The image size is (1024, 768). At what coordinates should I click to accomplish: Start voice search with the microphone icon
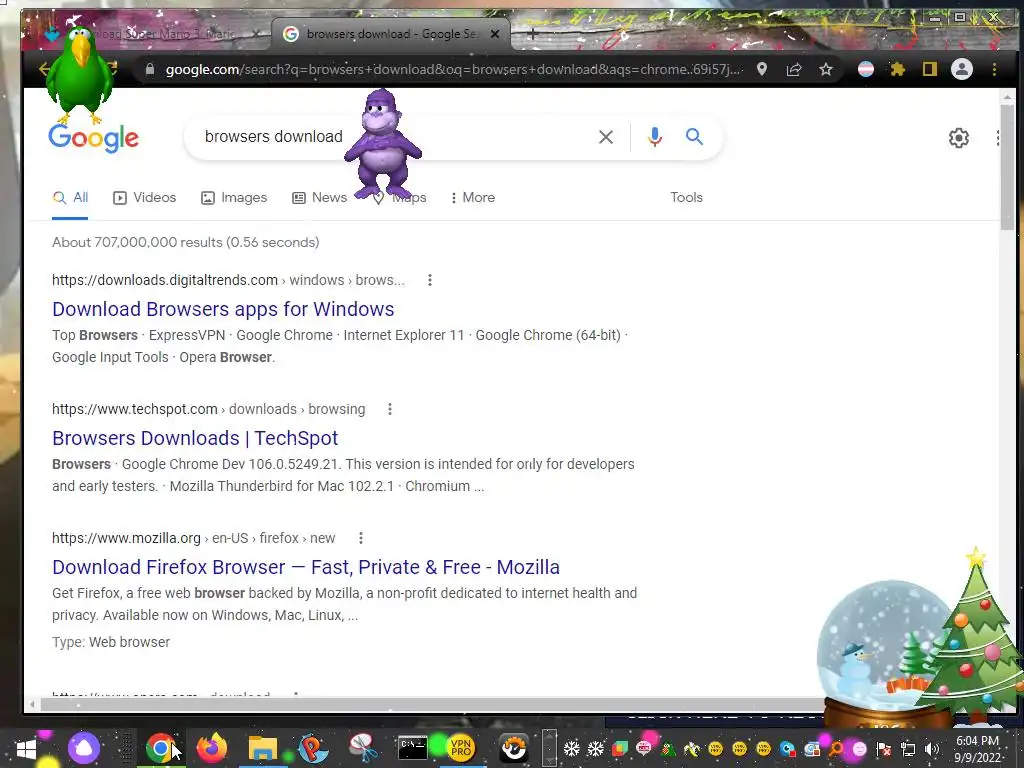654,136
